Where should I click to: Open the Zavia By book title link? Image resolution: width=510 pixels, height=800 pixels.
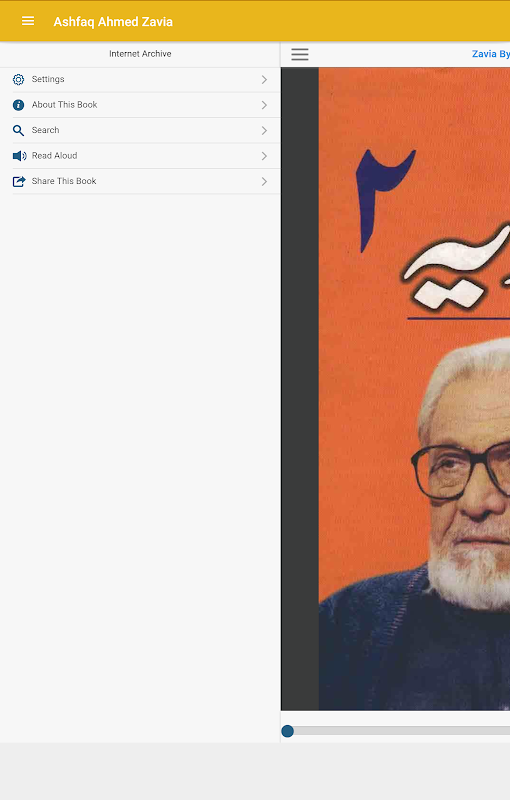(491, 54)
